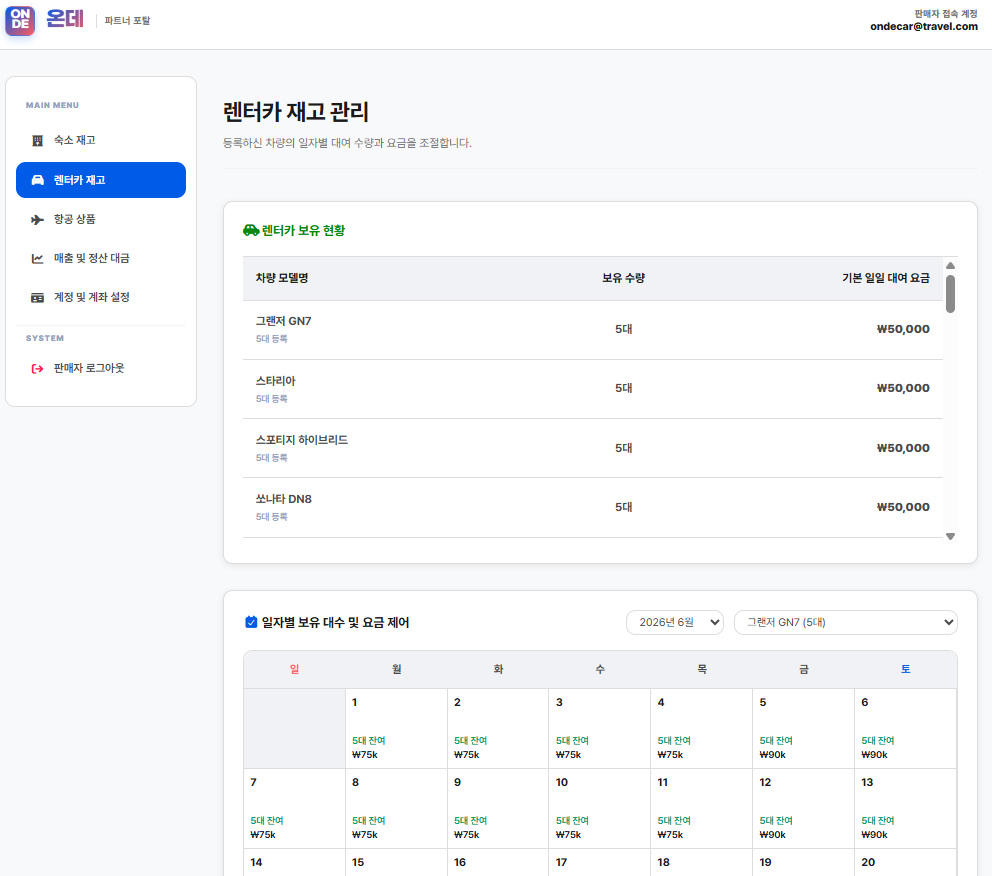The width and height of the screenshot is (992, 876).
Task: Select June 20 calendar cell
Action: point(905,863)
